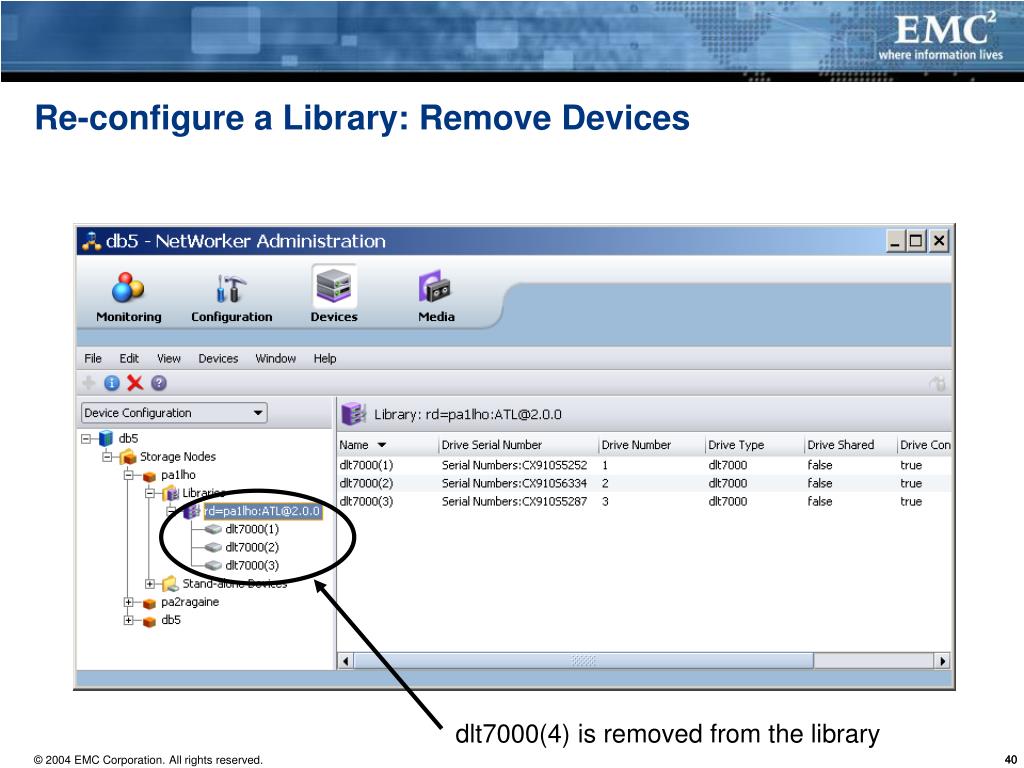Select the rd=pa1lho:ATL@2.0.0 library node
Viewport: 1024px width, 768px height.
pos(262,511)
